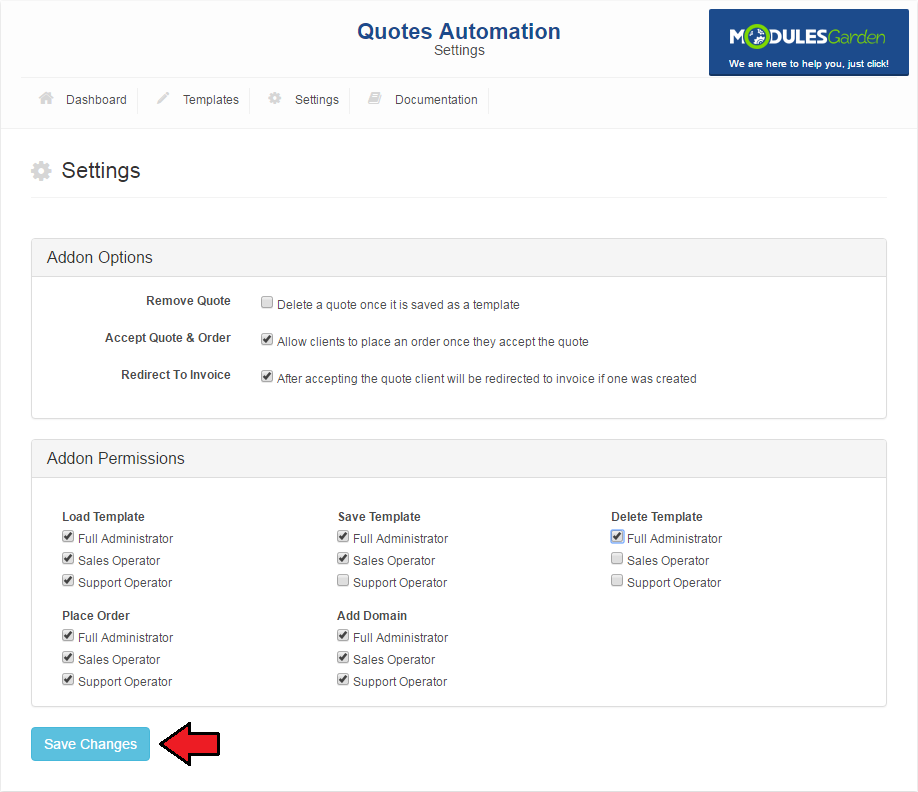Uncheck Load Template Sales Operator
Screen dimensions: 918x792
68,558
